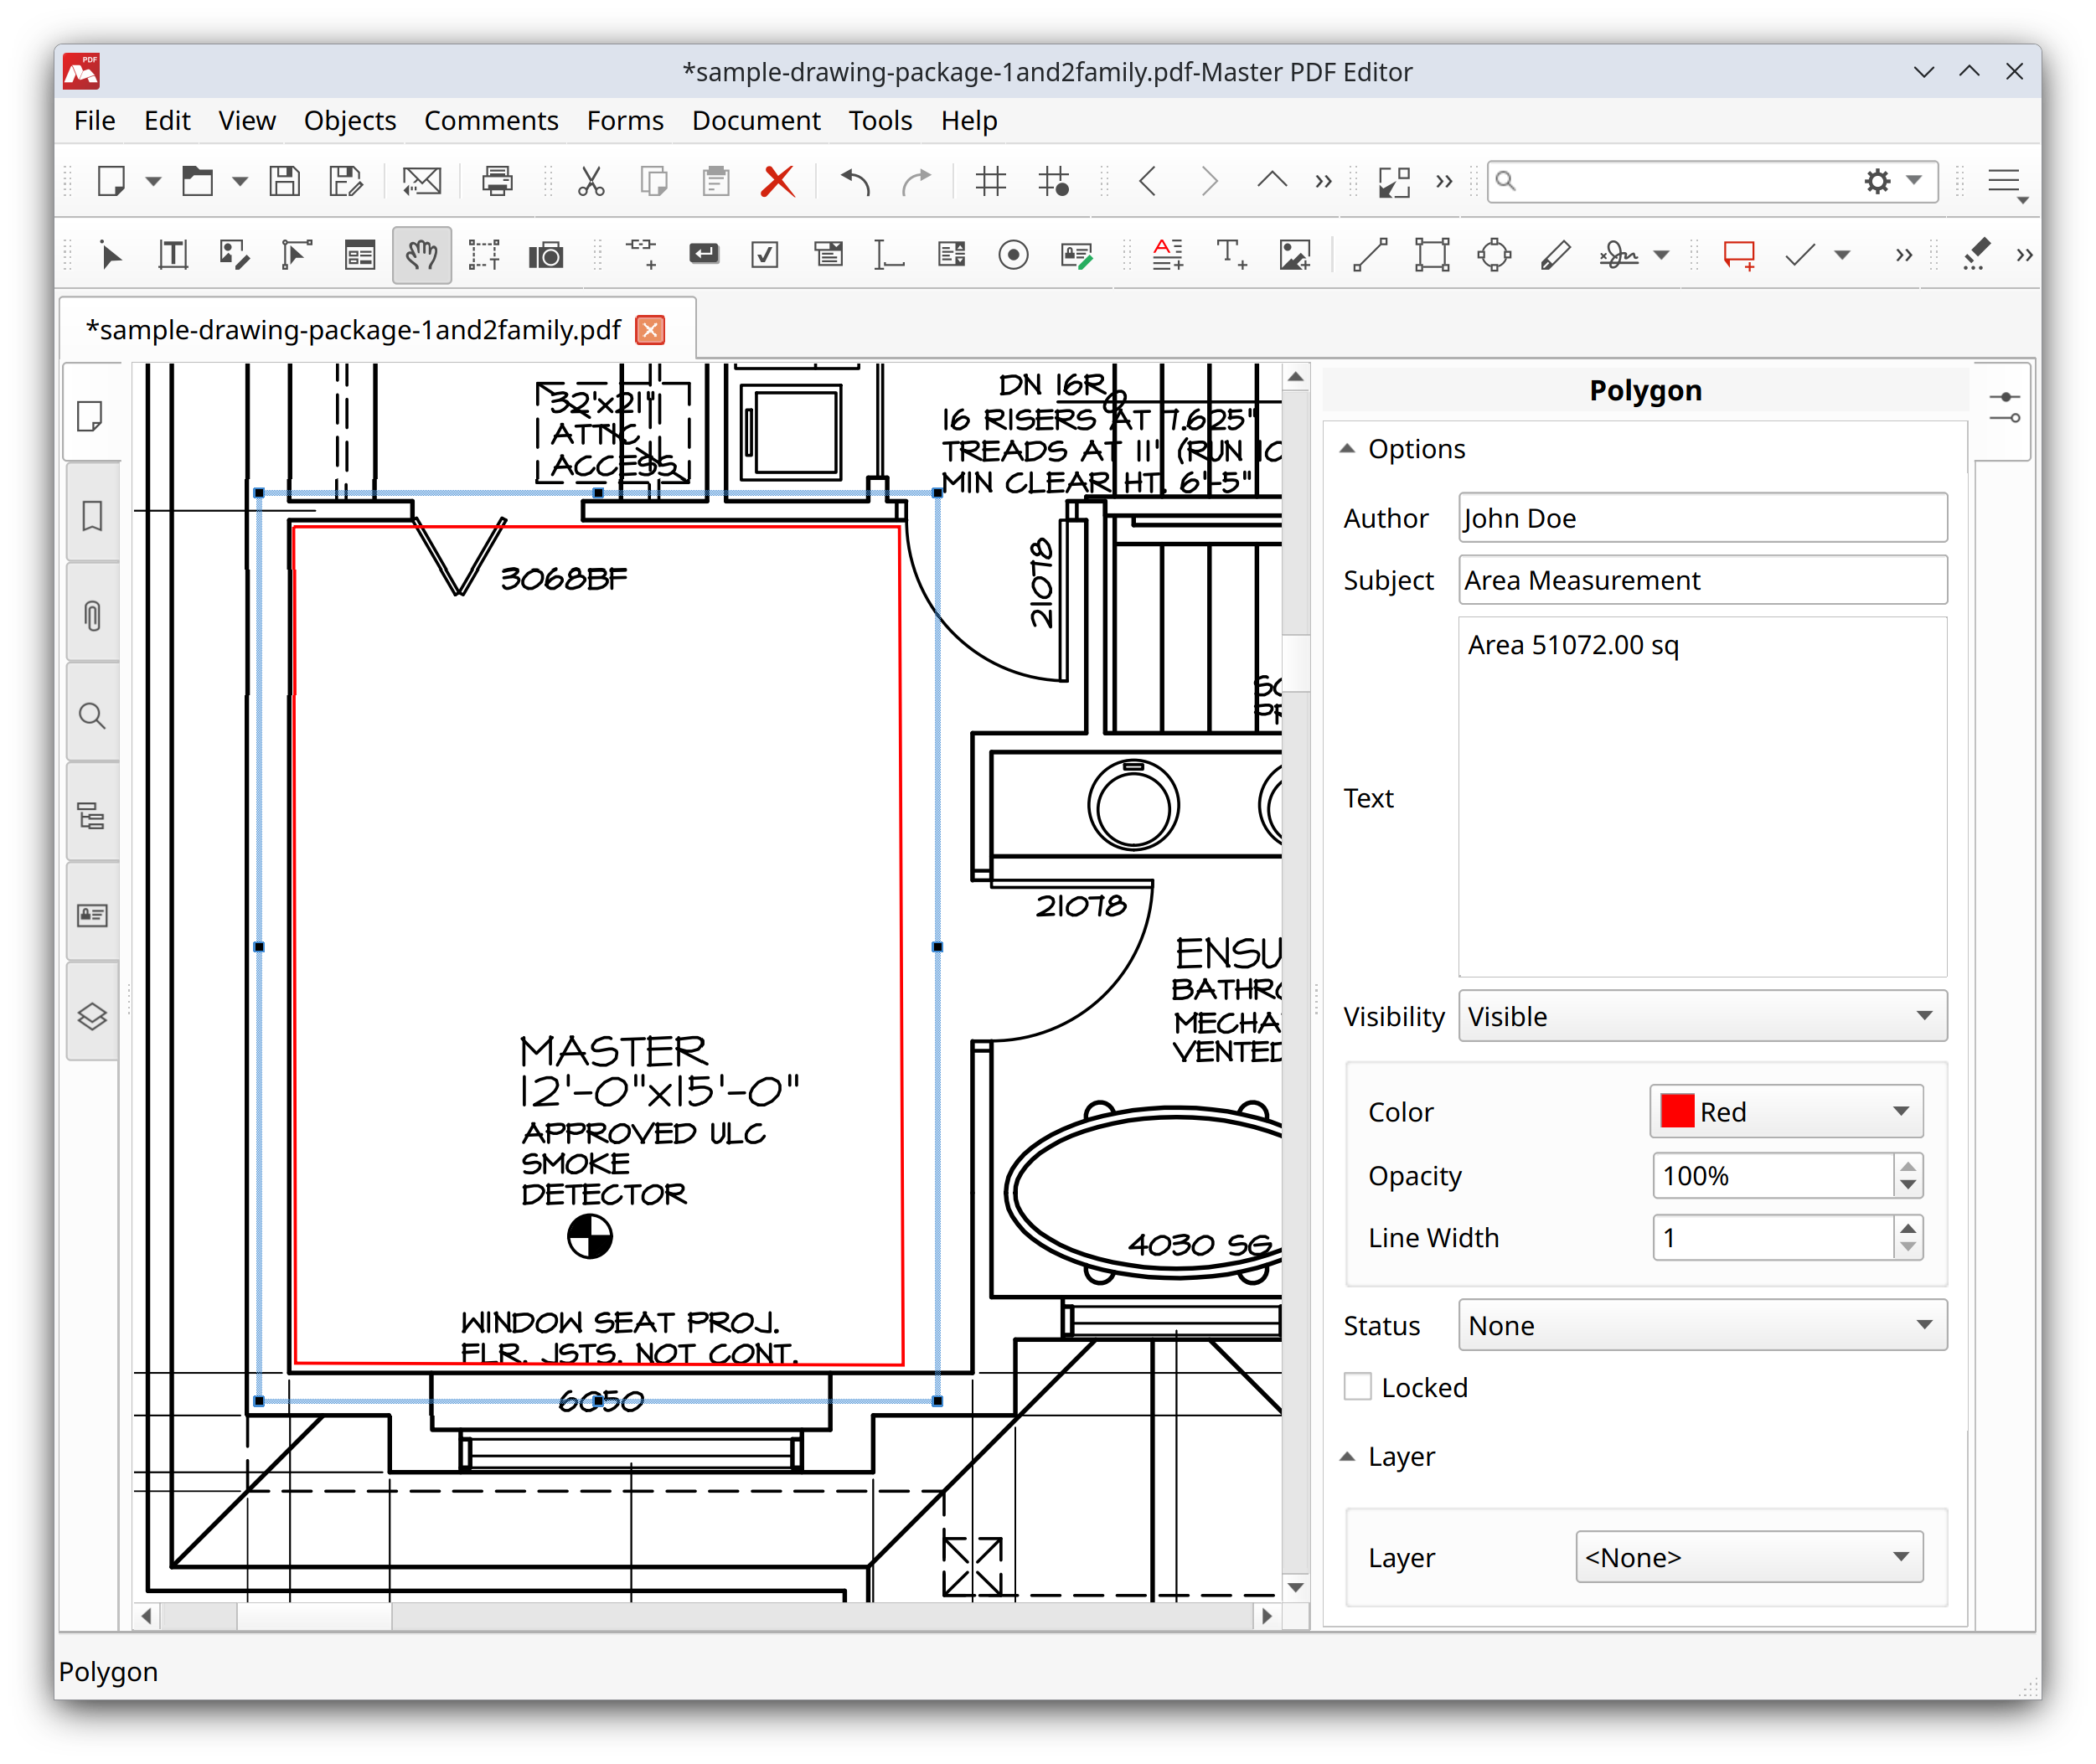Select the Checkbox form field tool
Screen dimensions: 2096x1764
tap(765, 254)
